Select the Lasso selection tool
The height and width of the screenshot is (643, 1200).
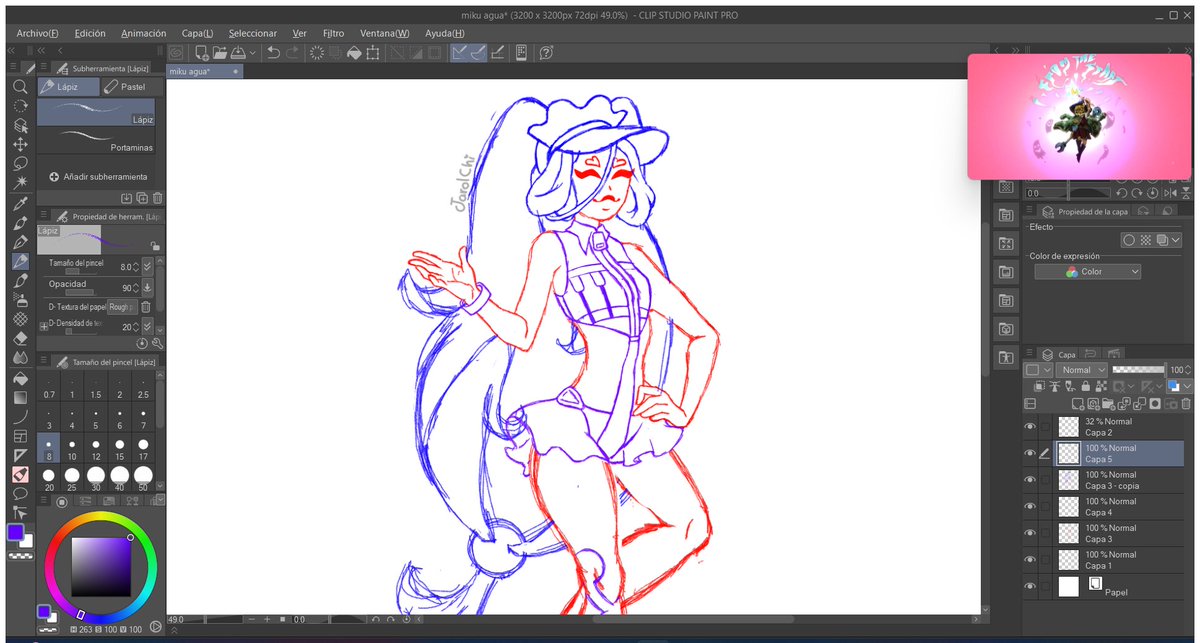pos(19,163)
